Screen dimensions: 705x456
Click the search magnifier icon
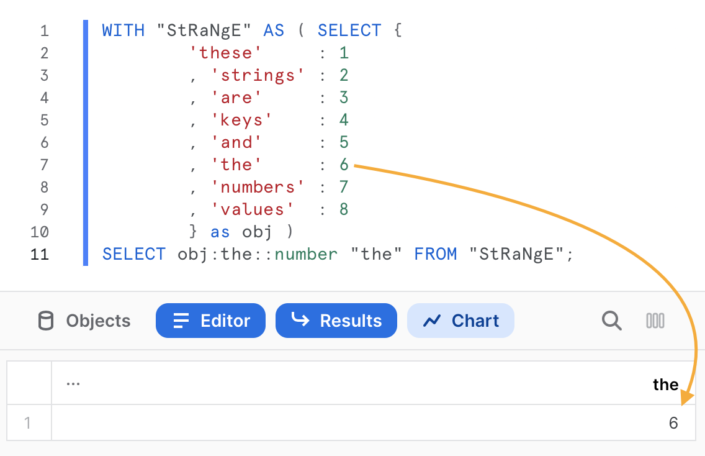[611, 321]
